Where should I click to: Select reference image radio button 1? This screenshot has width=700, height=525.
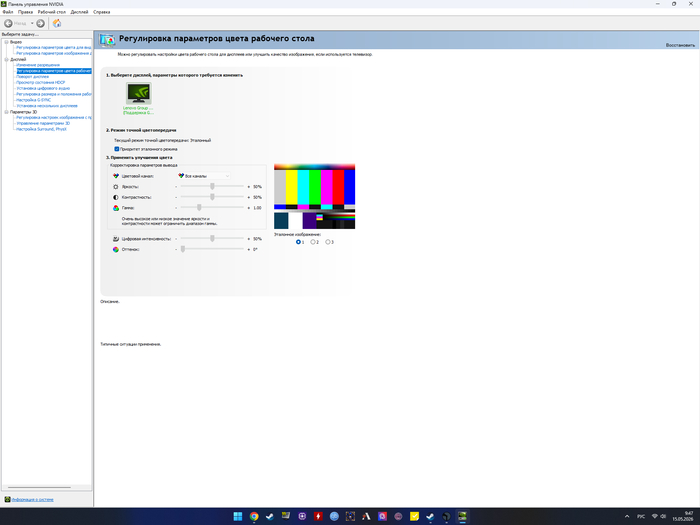click(x=298, y=242)
